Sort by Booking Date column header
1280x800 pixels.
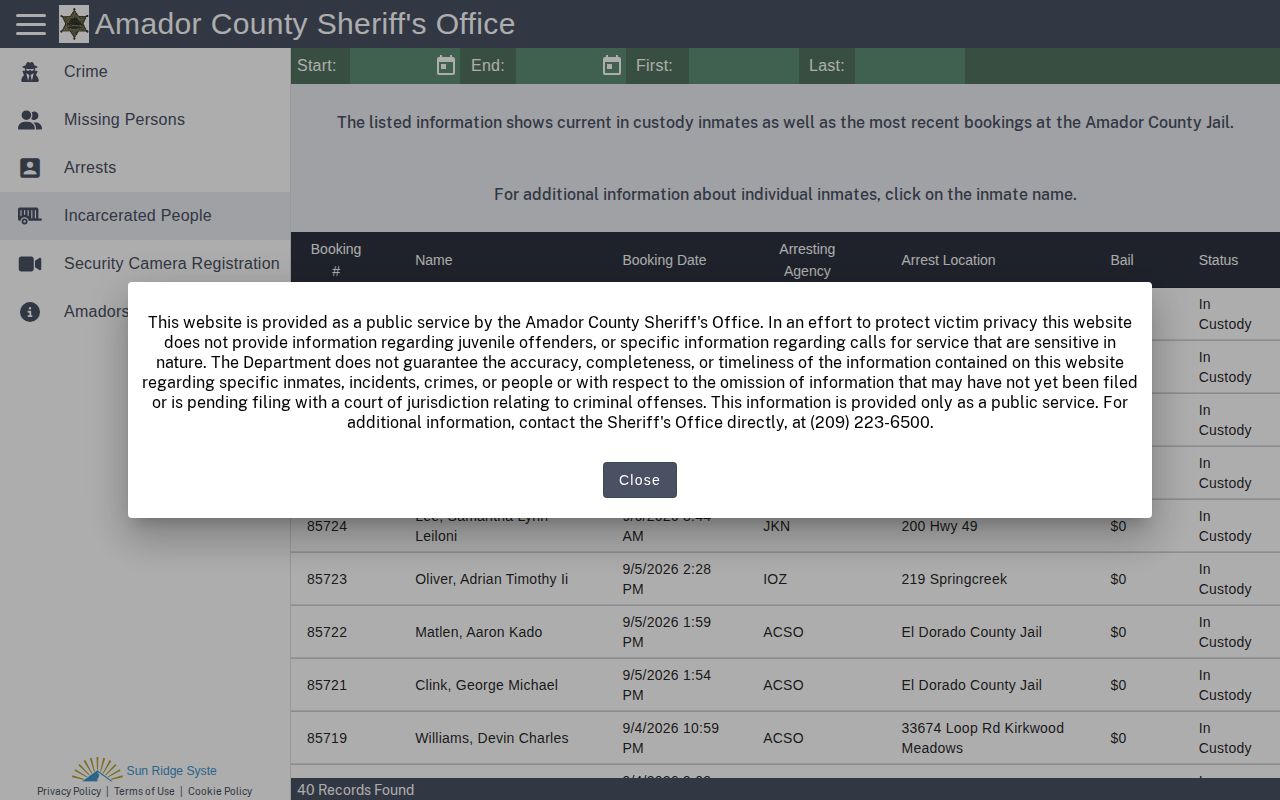pyautogui.click(x=664, y=260)
